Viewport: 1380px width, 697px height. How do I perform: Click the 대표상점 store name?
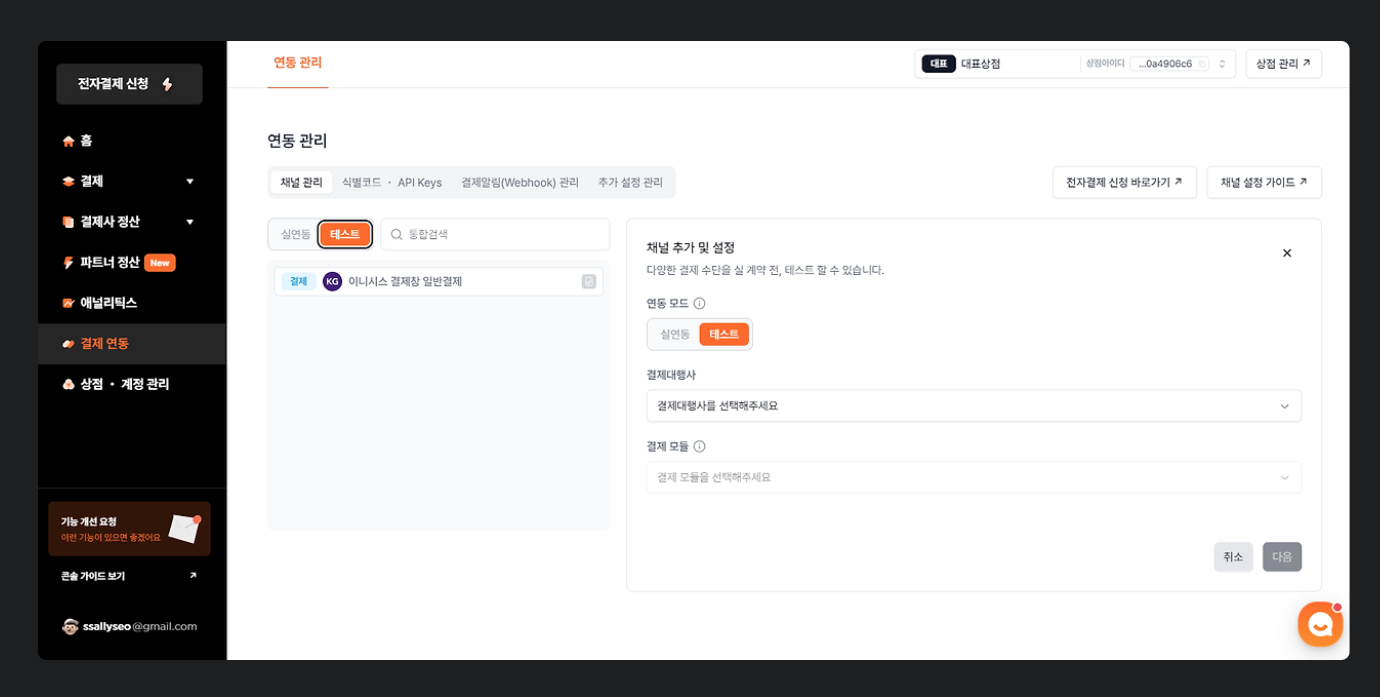coord(981,64)
